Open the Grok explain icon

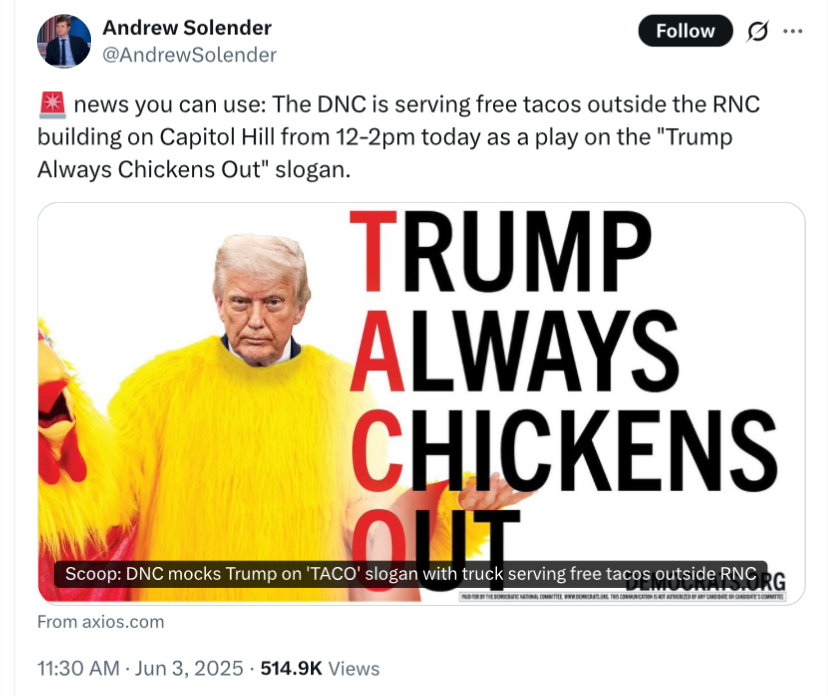coord(757,32)
